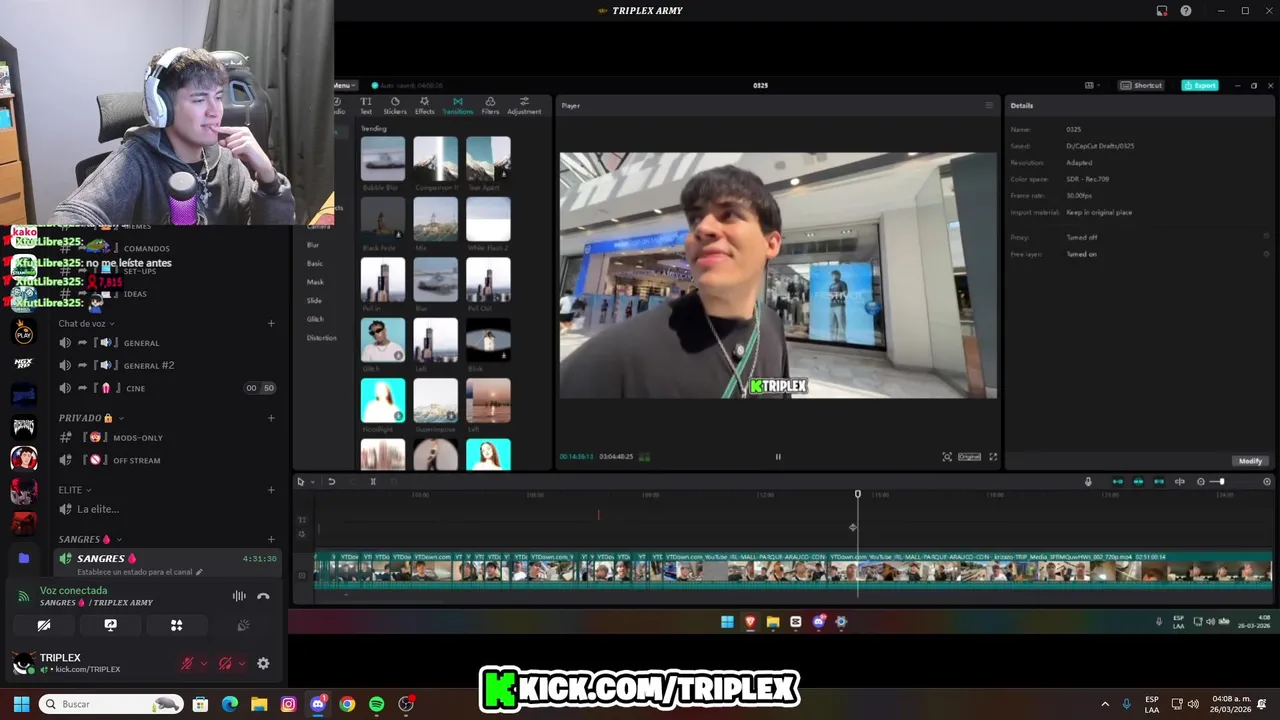Disconnect from the Discord voice call
The width and height of the screenshot is (1280, 720).
click(263, 596)
